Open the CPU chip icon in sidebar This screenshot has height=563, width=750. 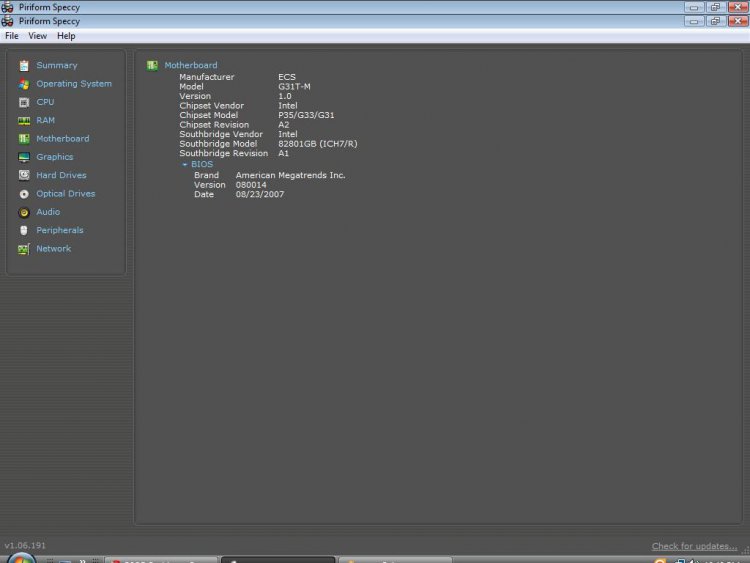(24, 102)
